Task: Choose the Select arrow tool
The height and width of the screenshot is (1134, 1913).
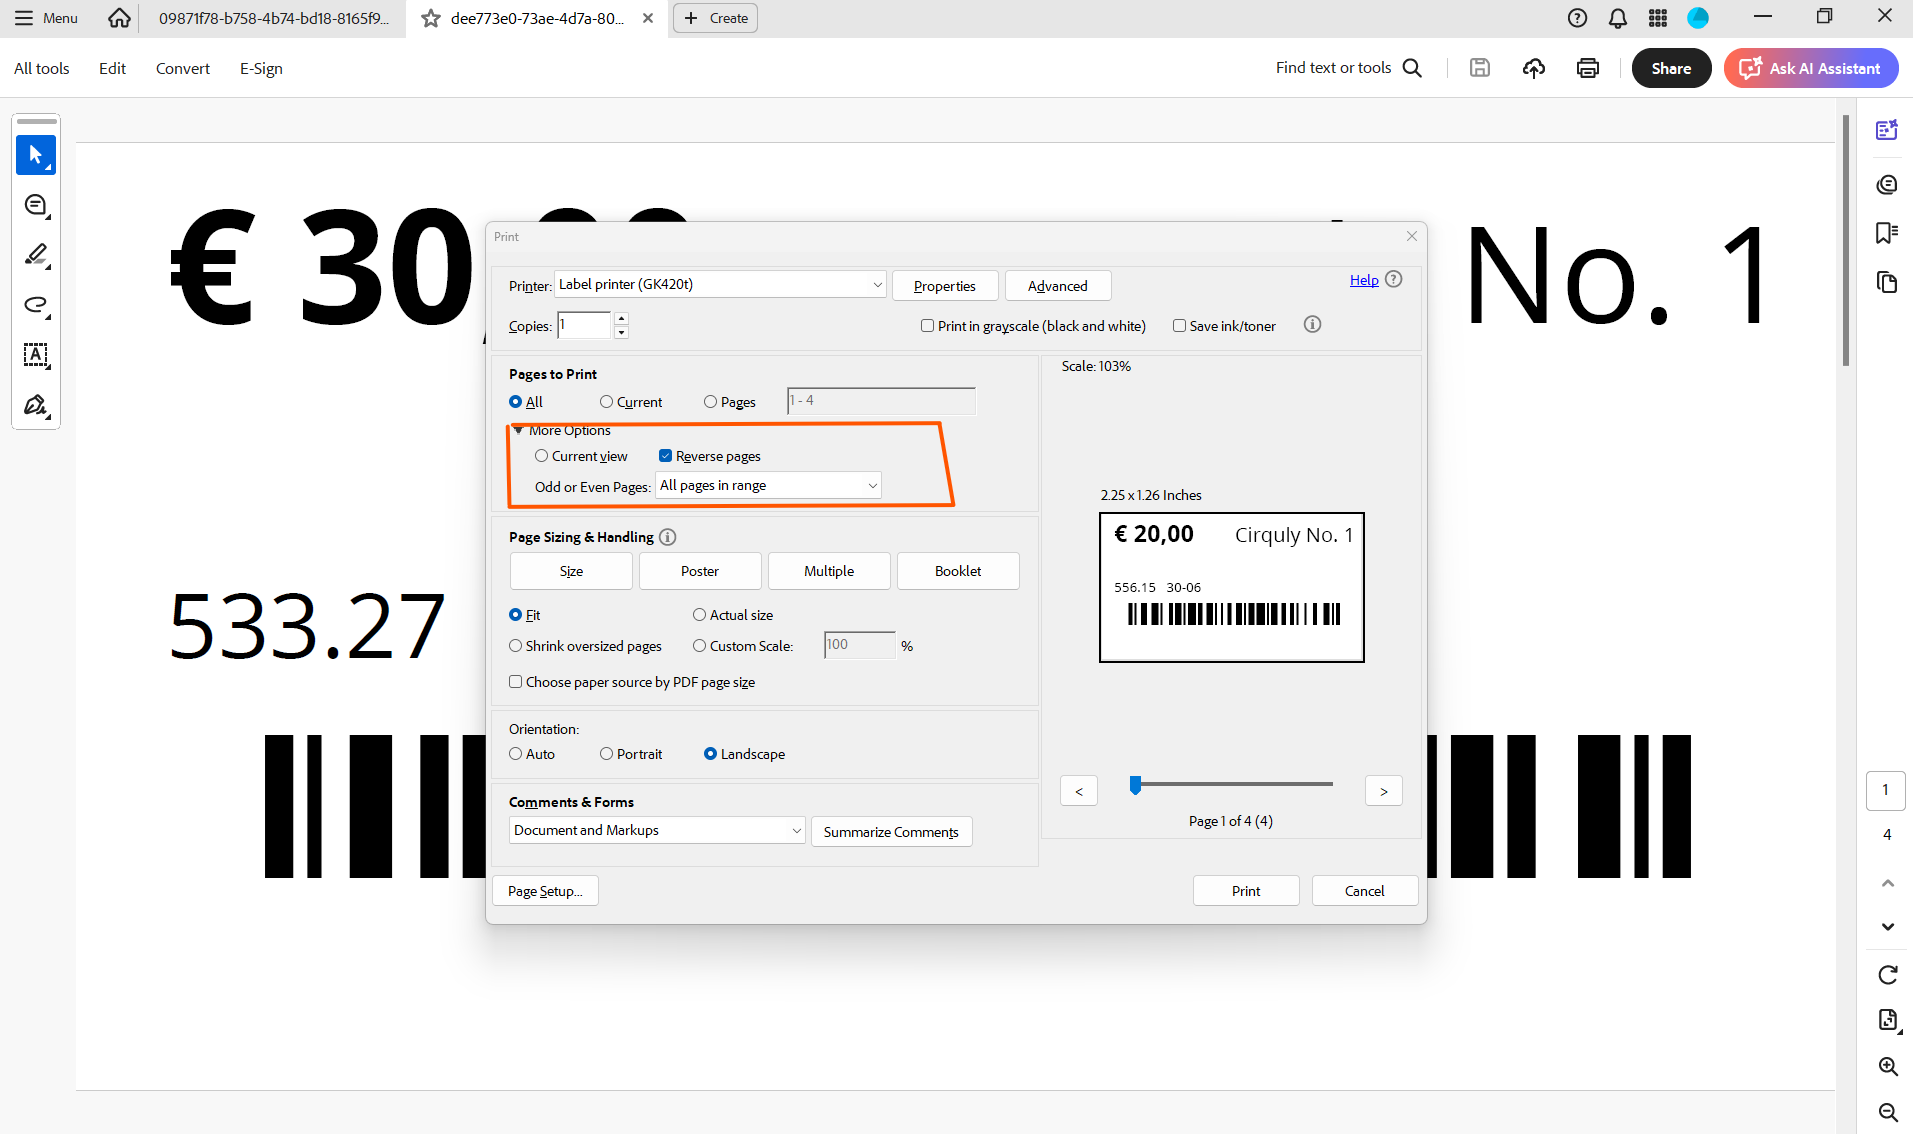Action: click(x=36, y=155)
